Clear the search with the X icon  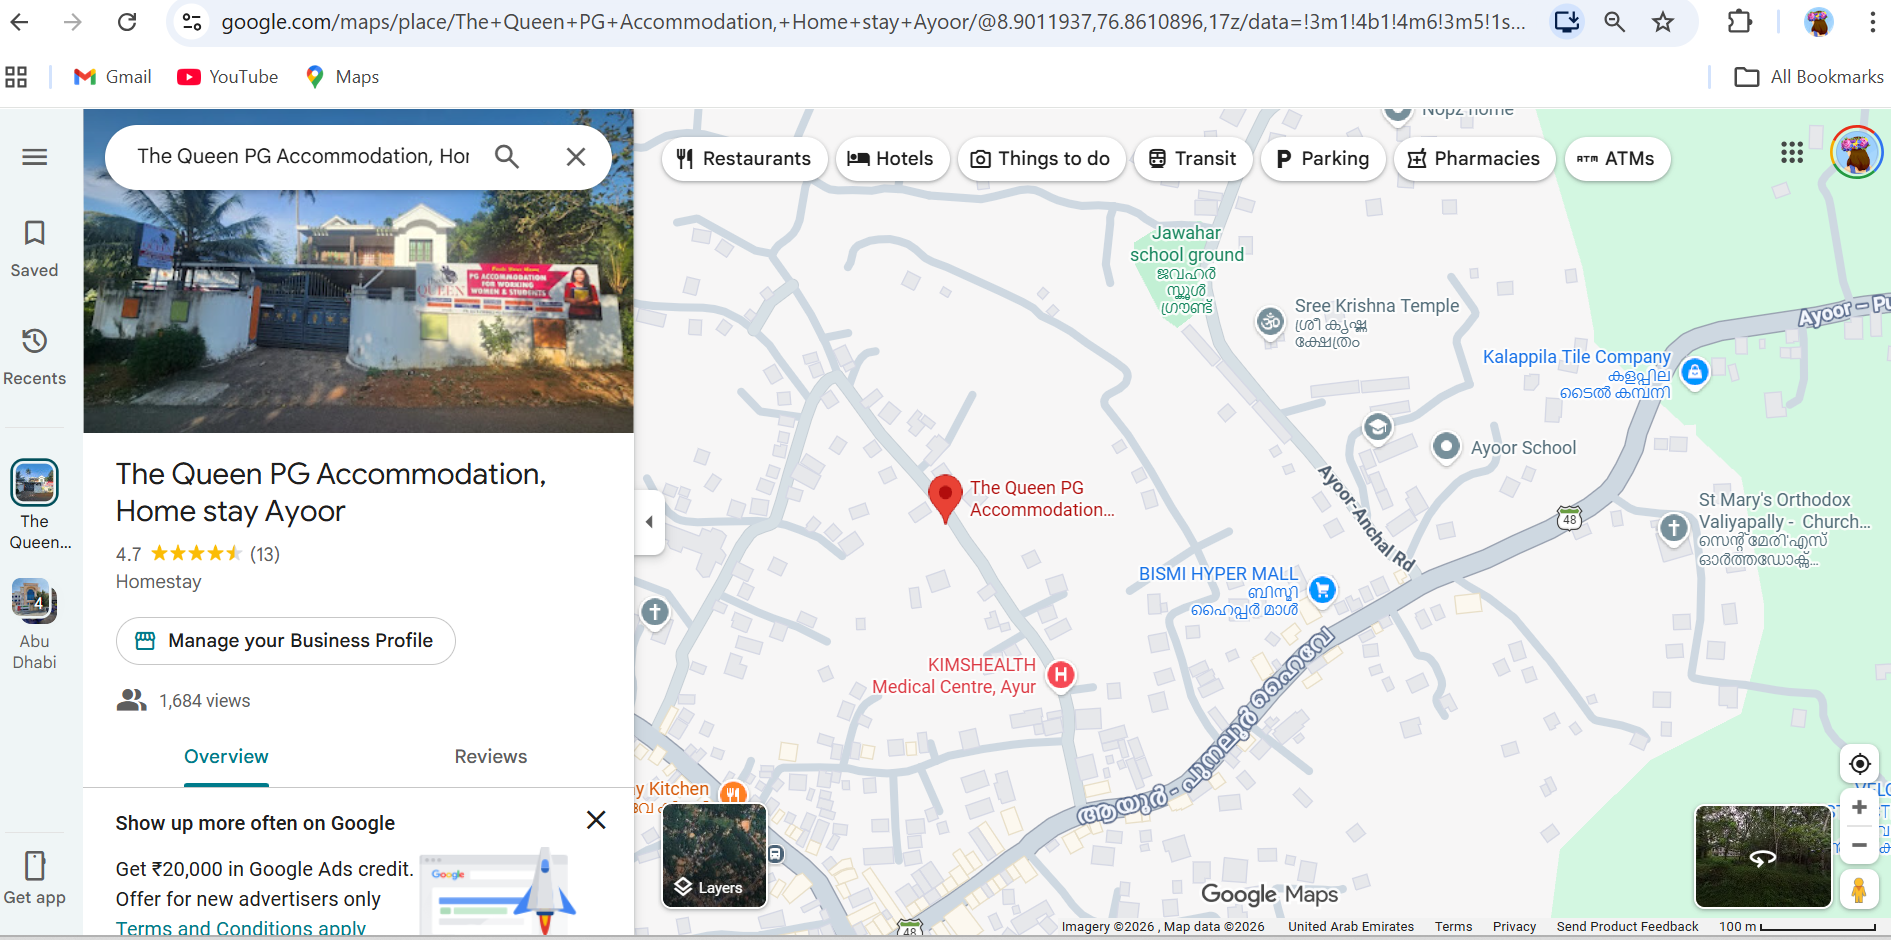[576, 157]
